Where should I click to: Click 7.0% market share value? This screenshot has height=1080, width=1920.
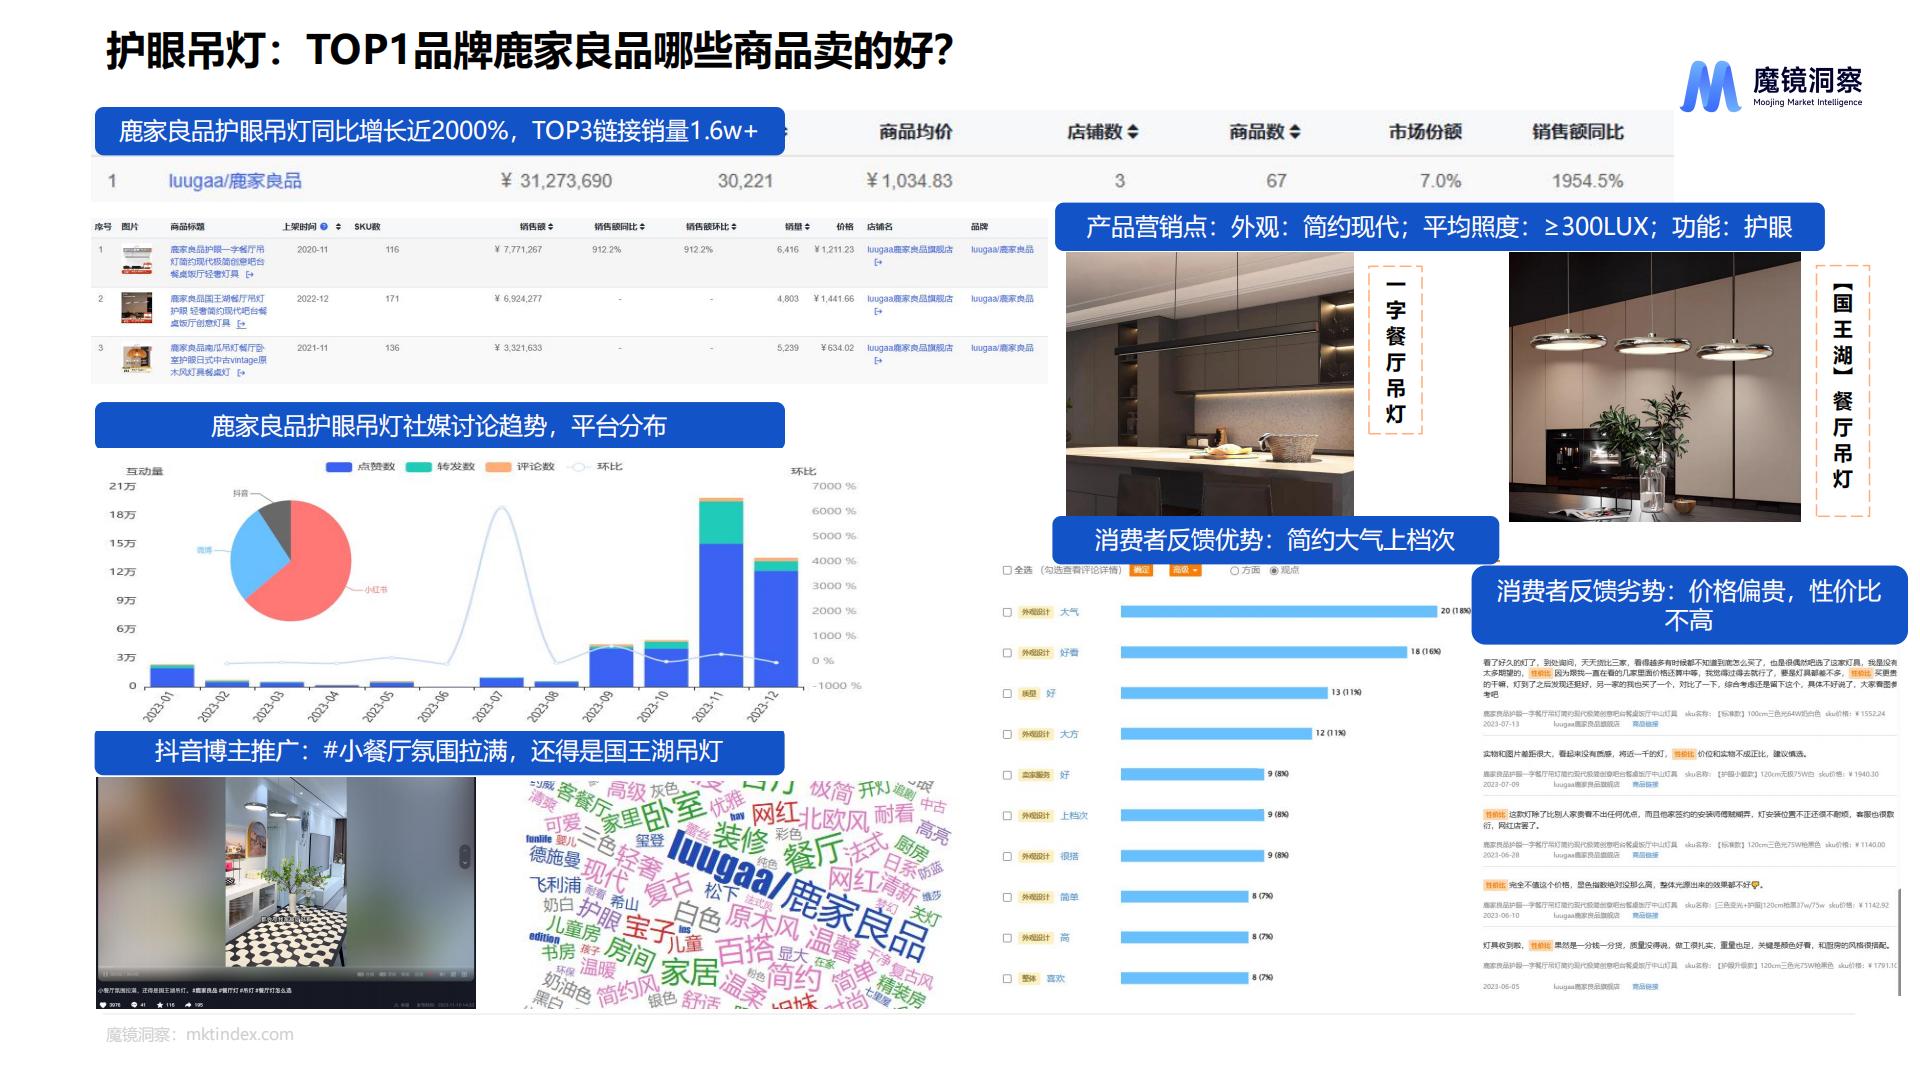1440,181
